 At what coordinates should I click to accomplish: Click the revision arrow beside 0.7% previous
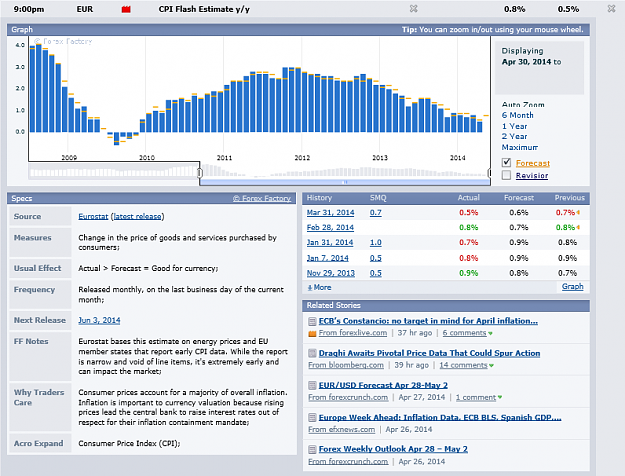tap(578, 212)
